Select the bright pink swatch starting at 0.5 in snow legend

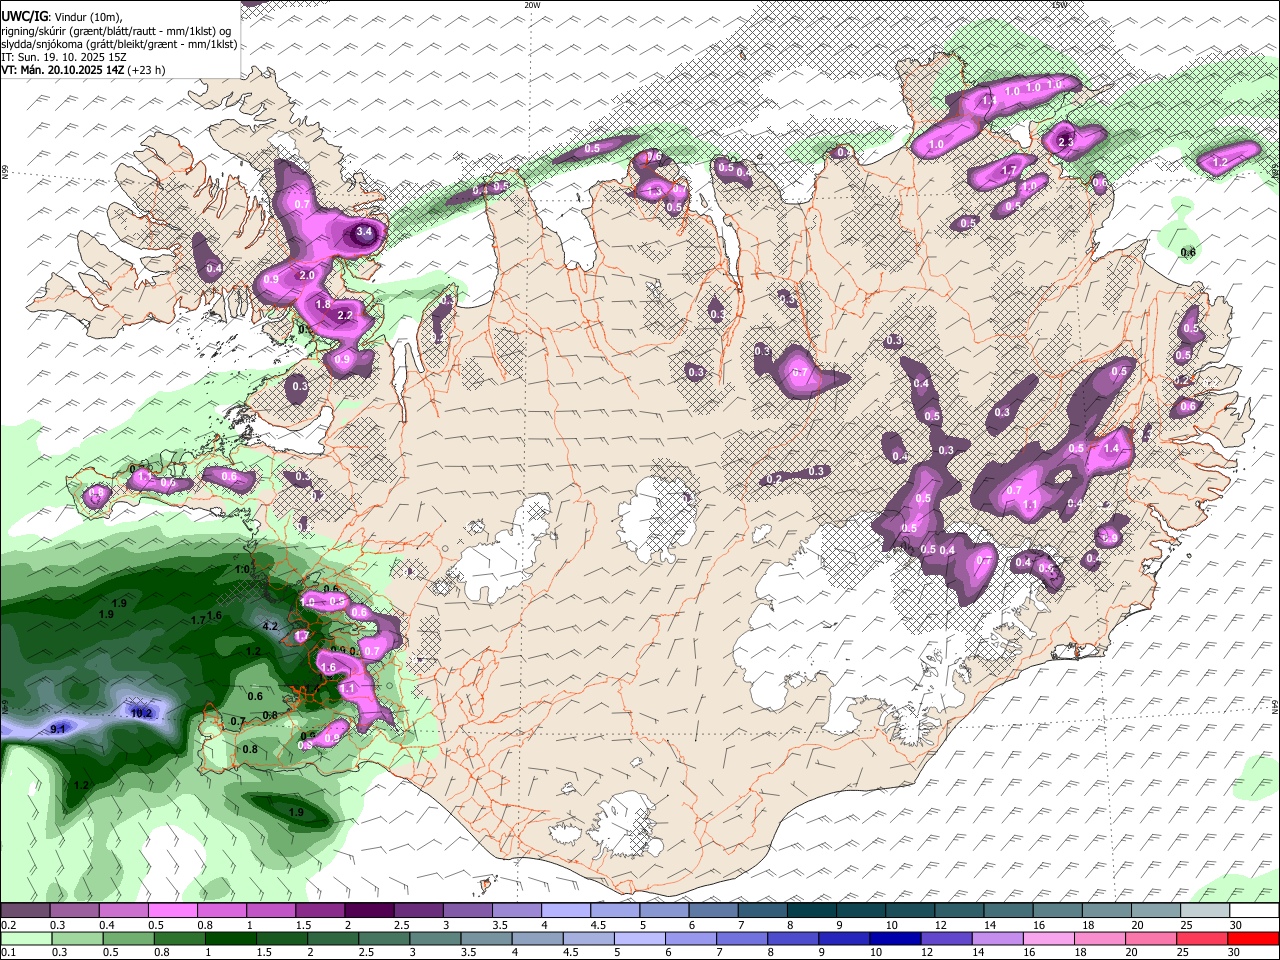[x=172, y=910]
